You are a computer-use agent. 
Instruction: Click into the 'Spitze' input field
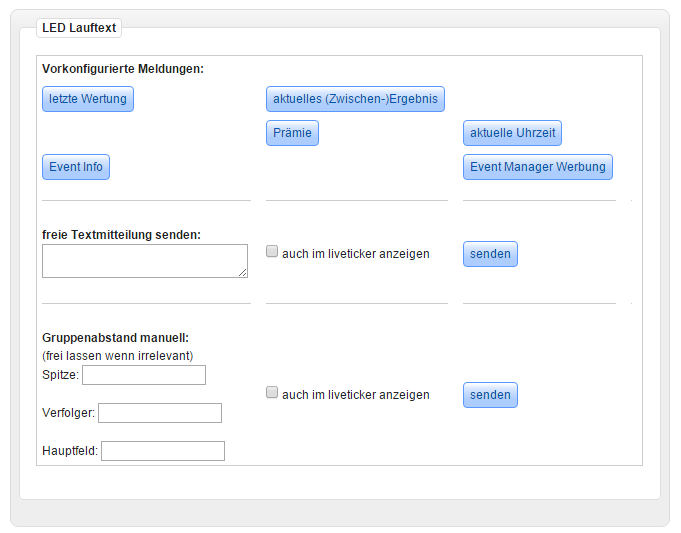point(144,375)
